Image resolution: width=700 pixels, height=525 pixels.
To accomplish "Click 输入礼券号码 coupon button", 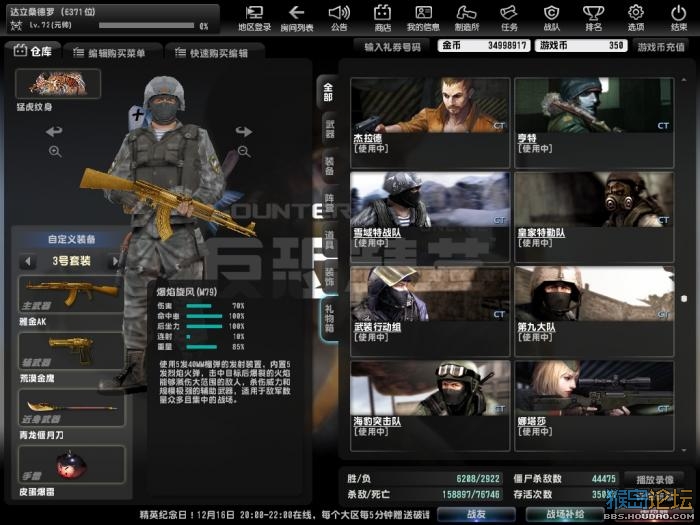I will 392,46.
